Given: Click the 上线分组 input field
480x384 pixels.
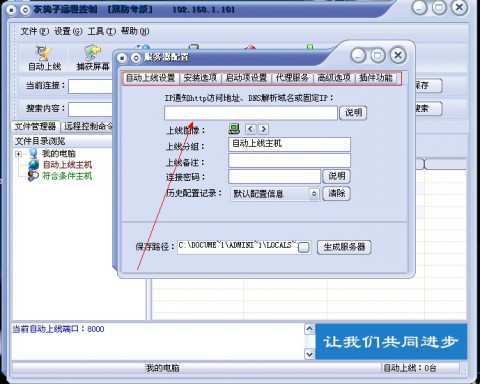Looking at the screenshot, I should point(289,144).
